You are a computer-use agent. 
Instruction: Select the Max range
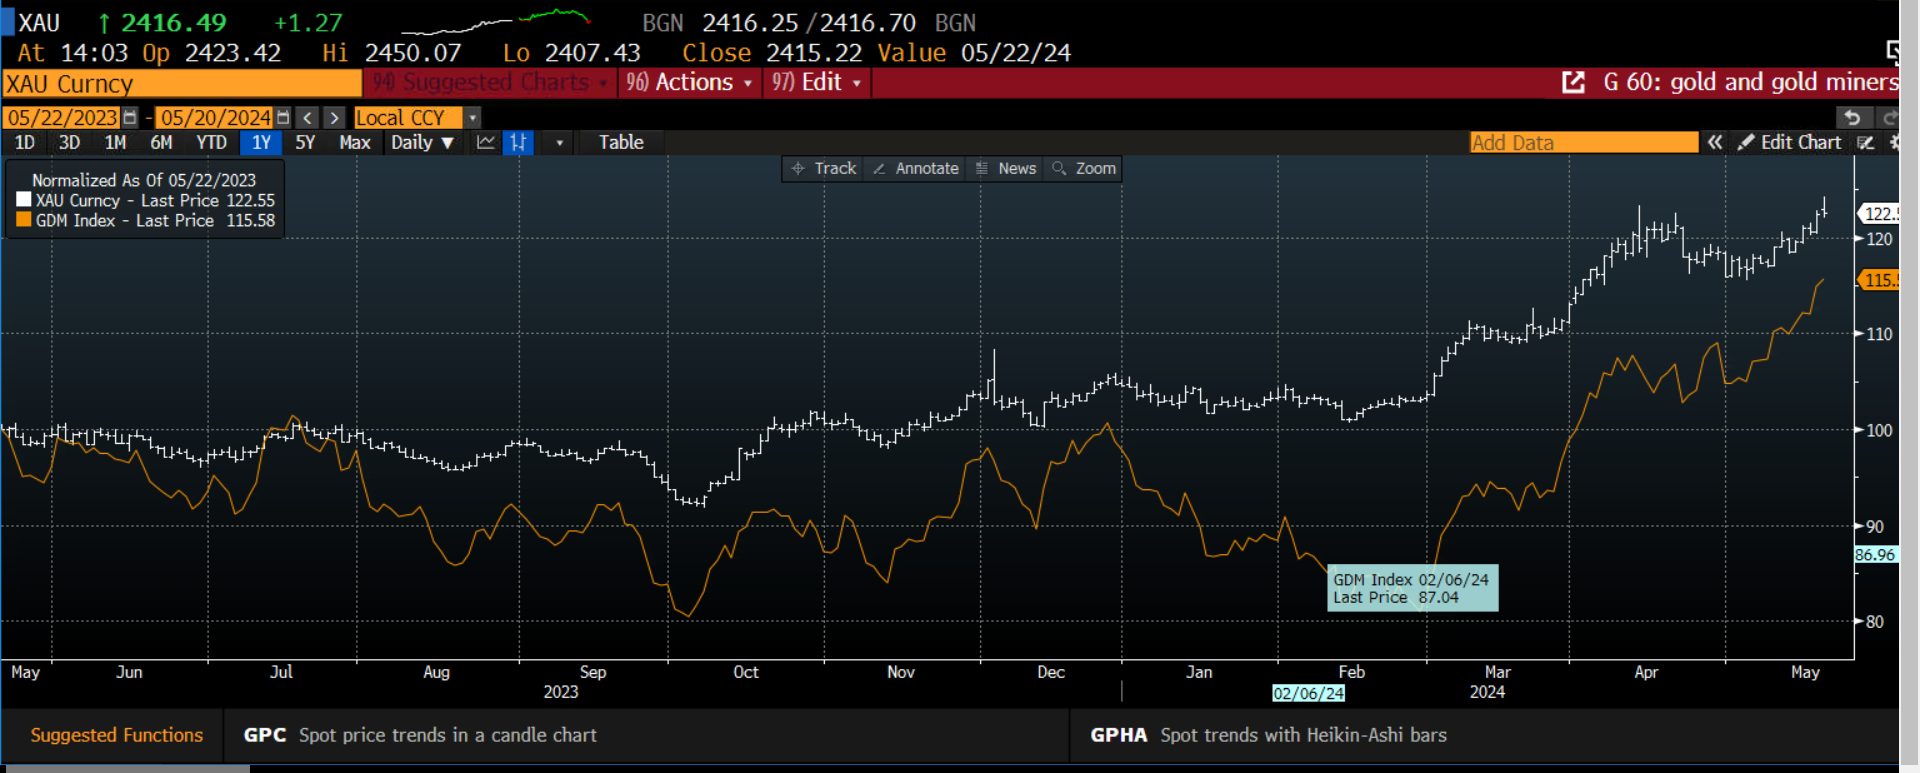355,142
